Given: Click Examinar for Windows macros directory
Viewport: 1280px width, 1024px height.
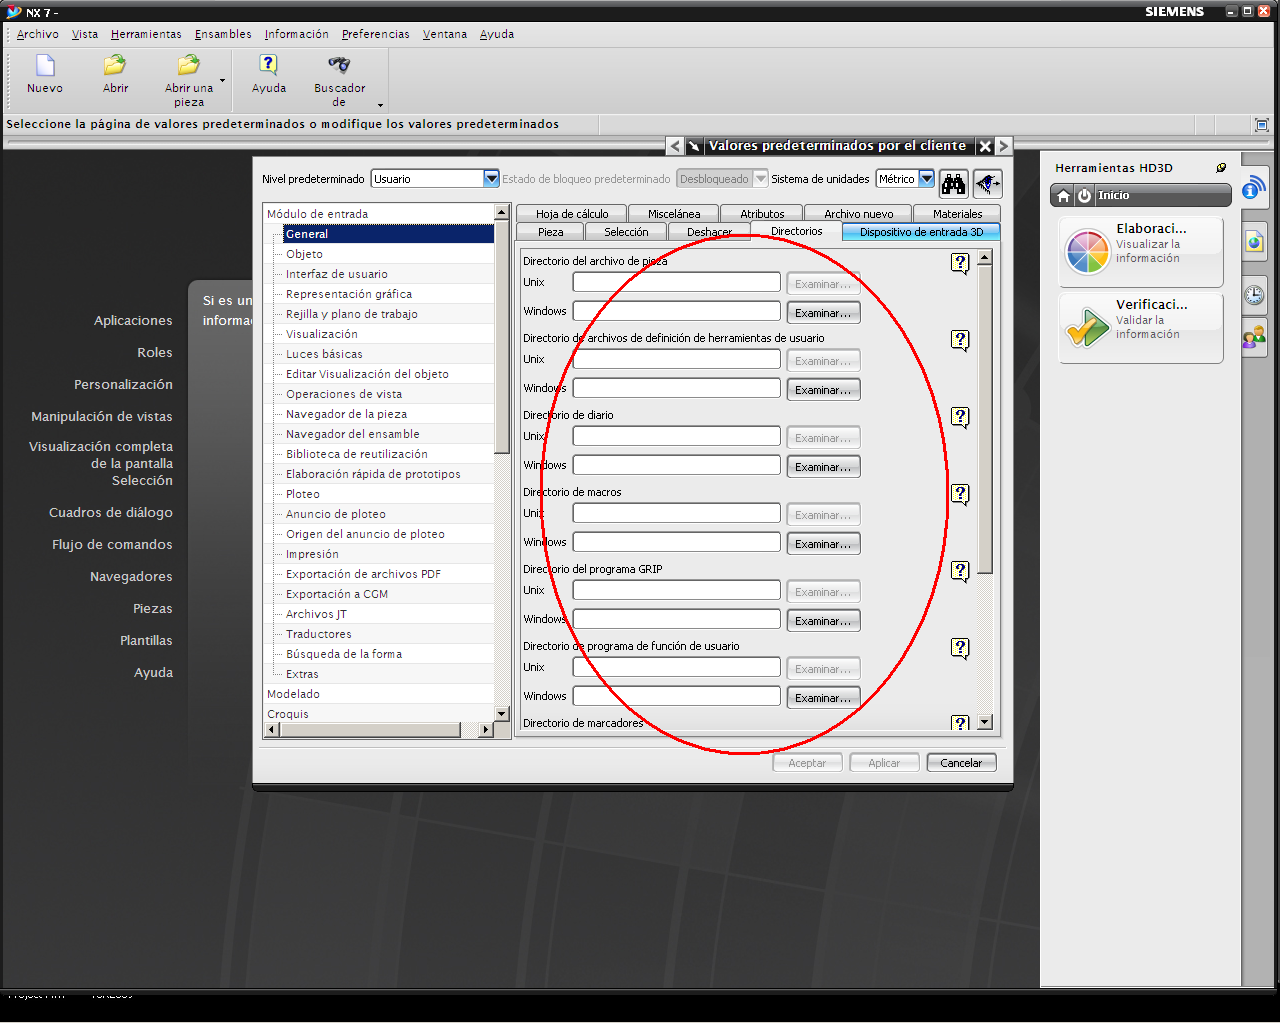Looking at the screenshot, I should (x=823, y=544).
